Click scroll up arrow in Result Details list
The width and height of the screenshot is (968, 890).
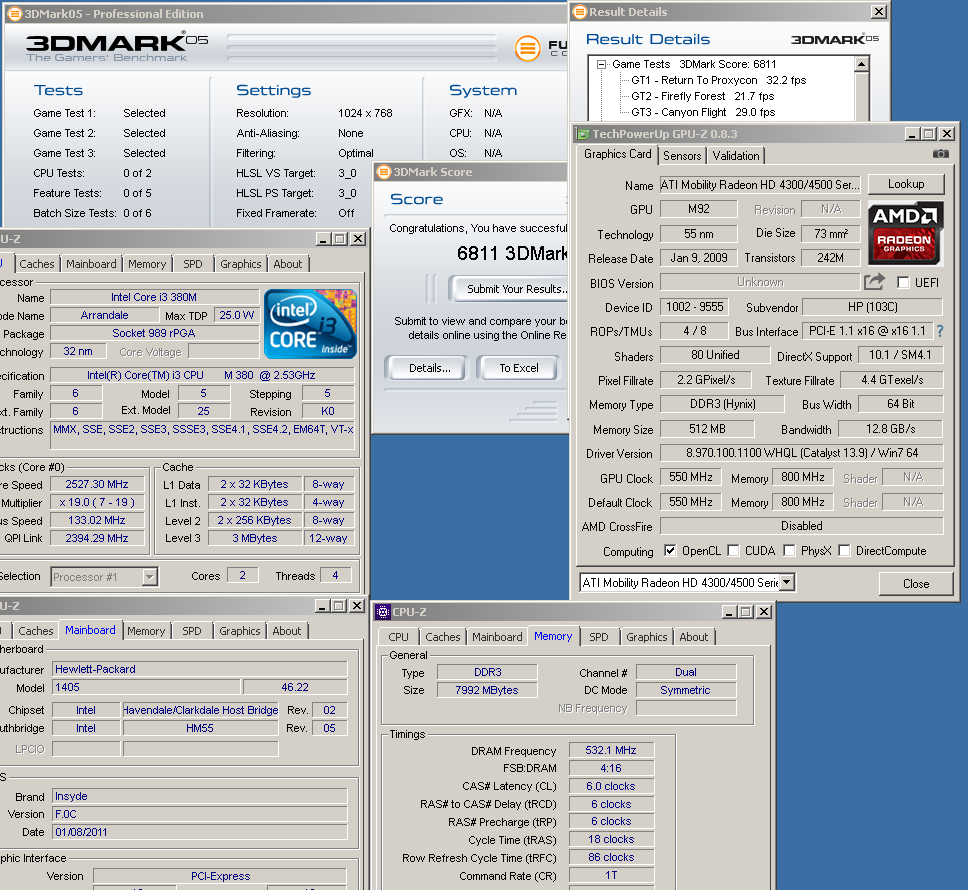pyautogui.click(x=862, y=64)
